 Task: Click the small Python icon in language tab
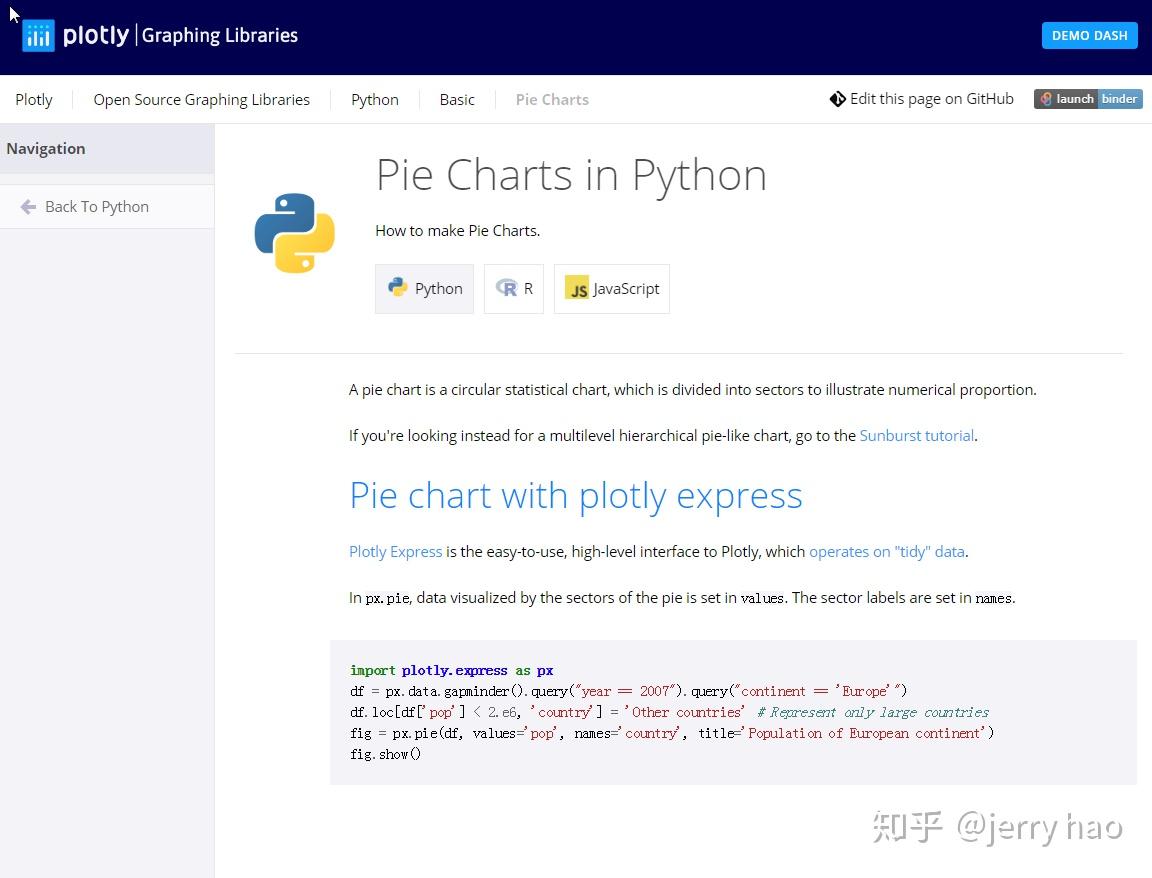coord(397,287)
